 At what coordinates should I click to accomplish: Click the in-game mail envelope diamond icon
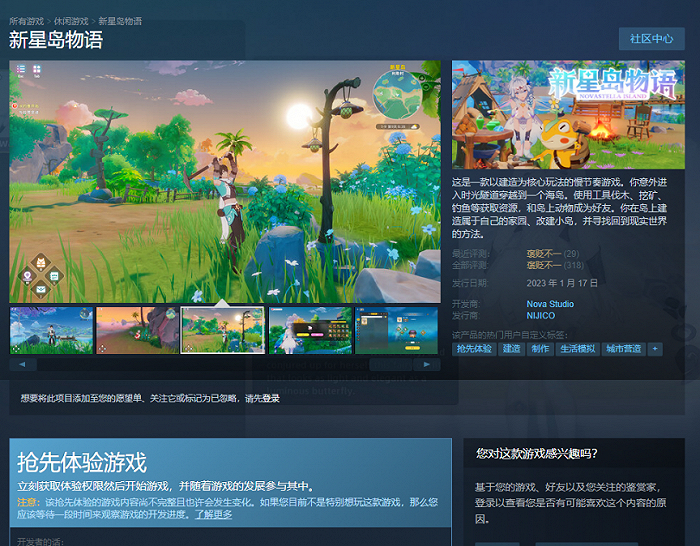tap(41, 289)
